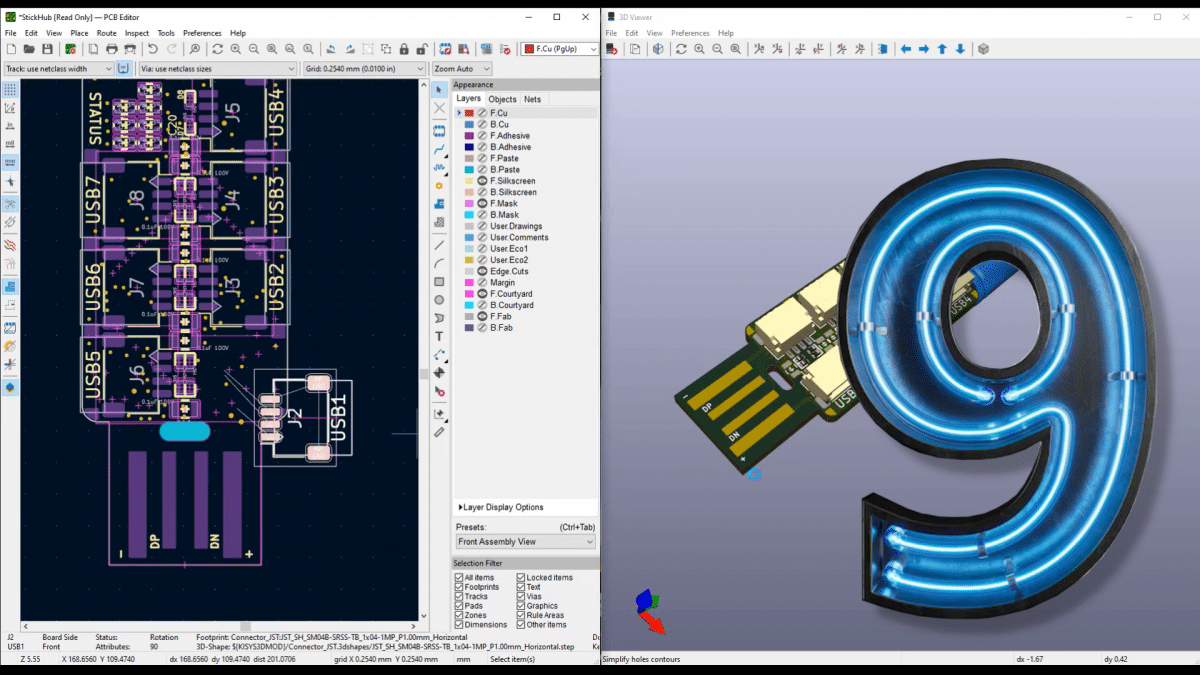Click Move up blue arrow in 3D Viewer
The height and width of the screenshot is (675, 1200).
tap(942, 49)
